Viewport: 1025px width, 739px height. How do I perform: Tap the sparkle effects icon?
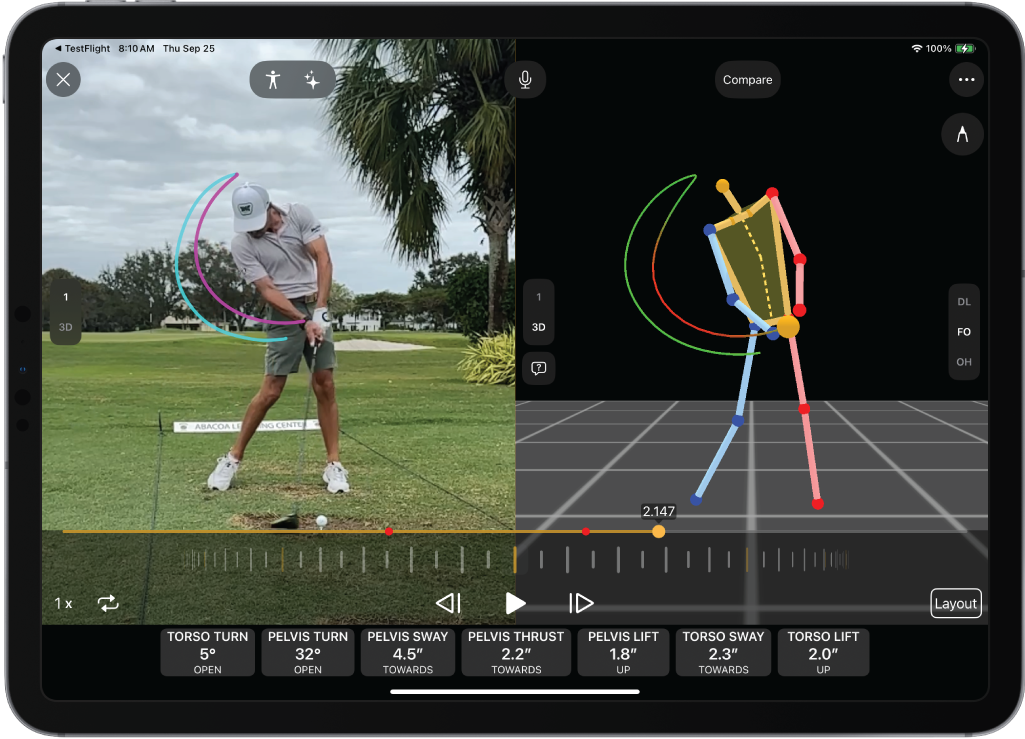tap(312, 80)
